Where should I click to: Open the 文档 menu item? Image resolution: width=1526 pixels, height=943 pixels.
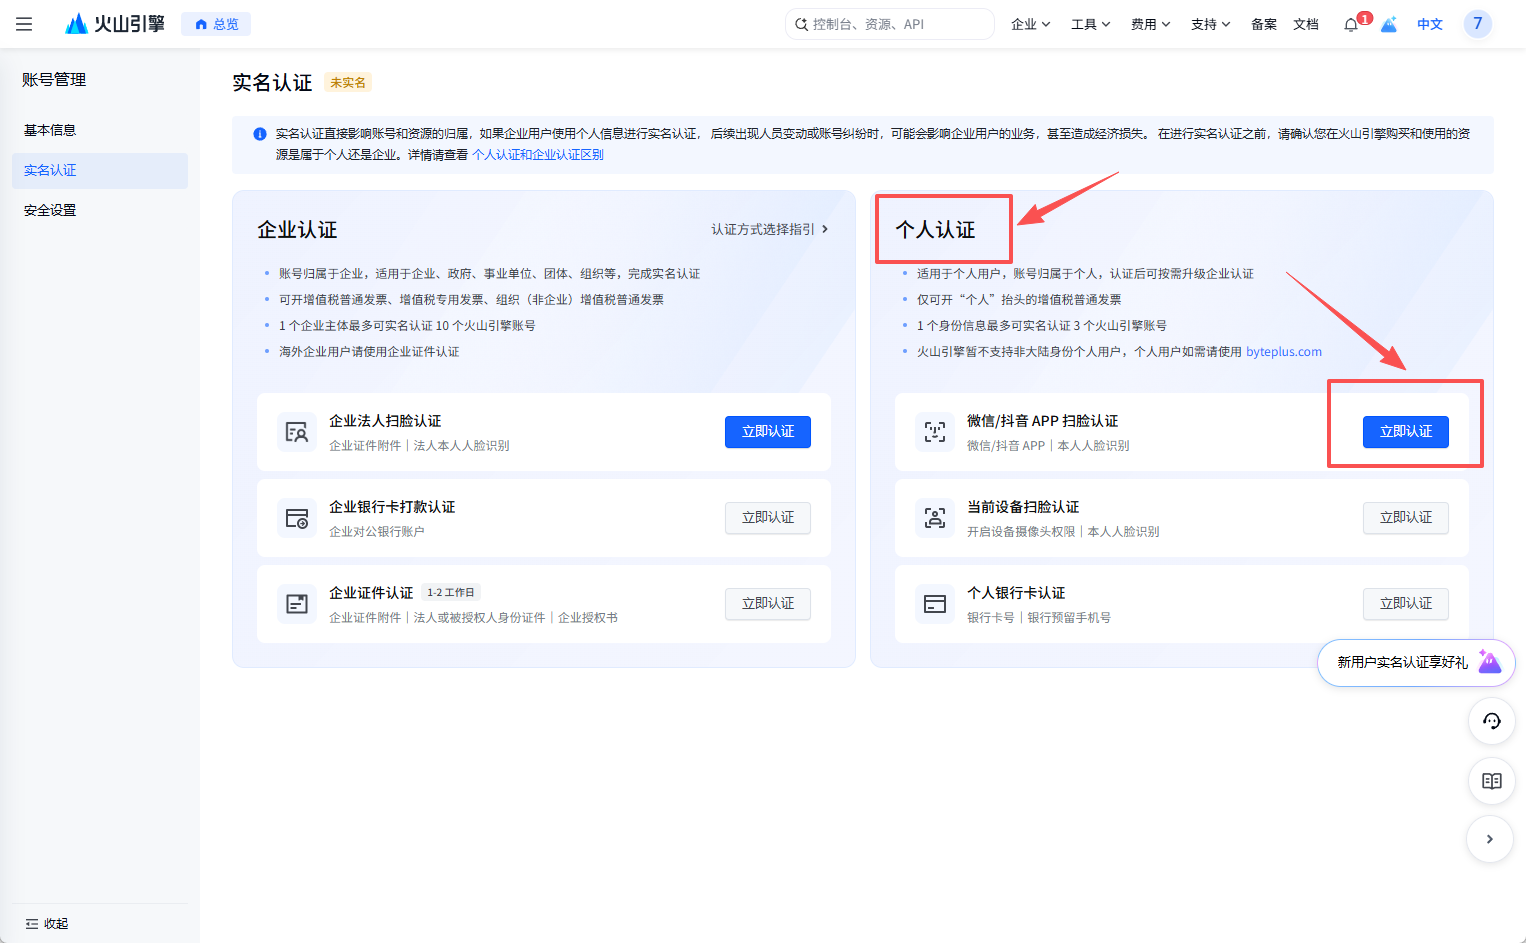click(x=1306, y=24)
